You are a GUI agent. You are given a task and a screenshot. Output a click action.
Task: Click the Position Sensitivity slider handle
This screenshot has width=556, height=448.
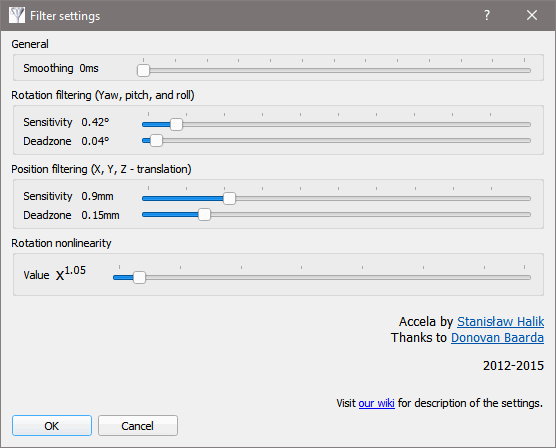click(229, 198)
